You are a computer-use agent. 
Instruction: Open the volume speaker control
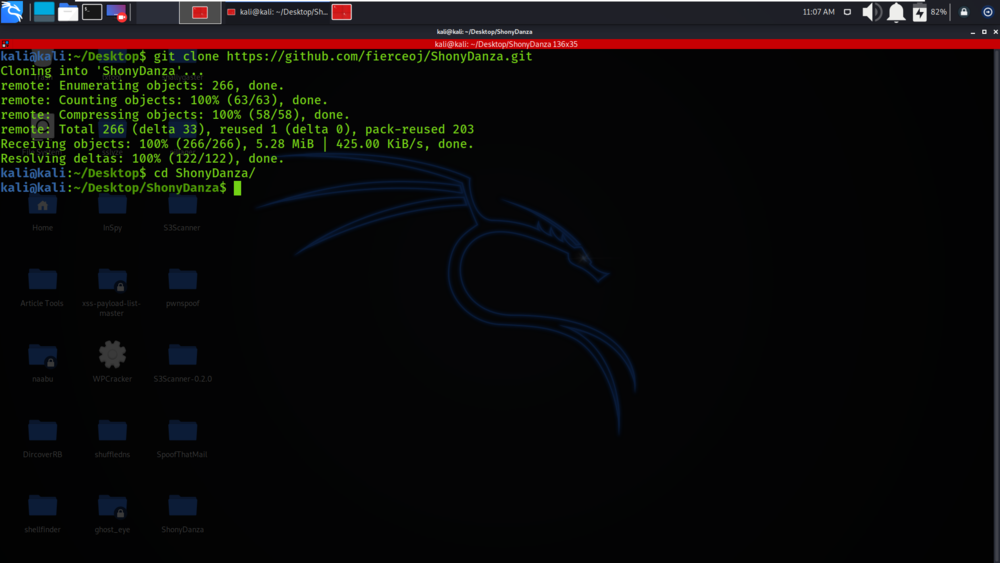point(871,12)
